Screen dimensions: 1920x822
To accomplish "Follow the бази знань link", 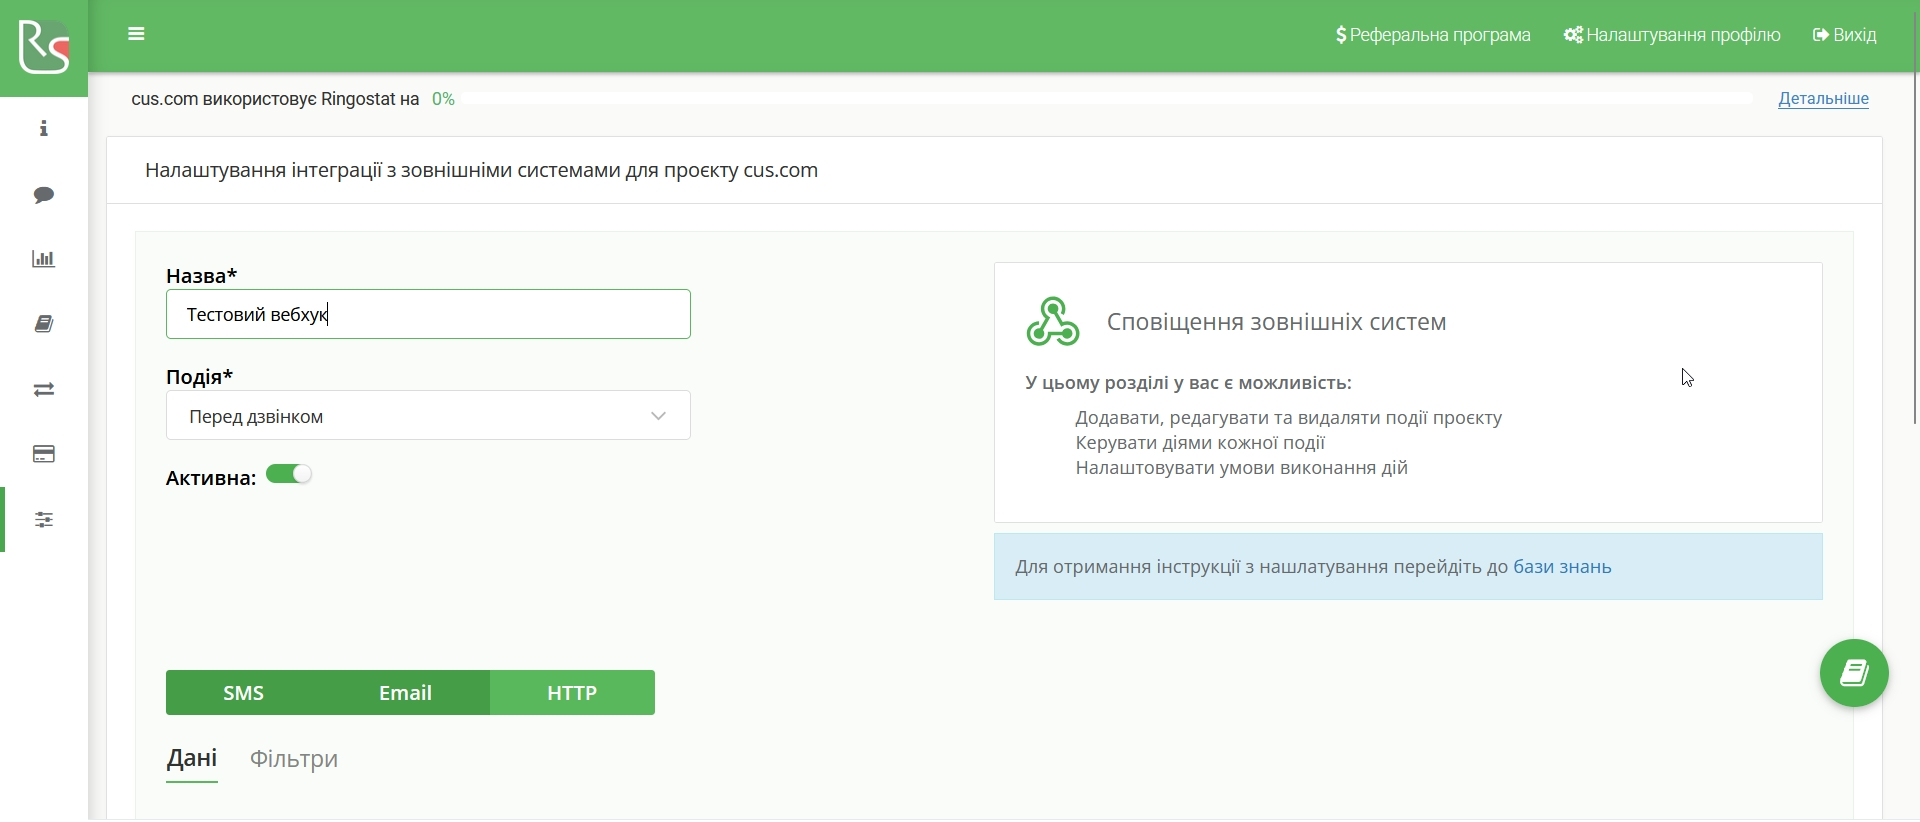I will coord(1562,567).
